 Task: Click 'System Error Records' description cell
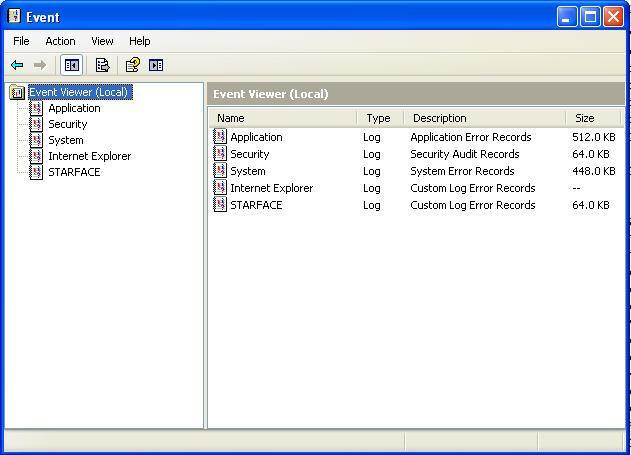[462, 171]
